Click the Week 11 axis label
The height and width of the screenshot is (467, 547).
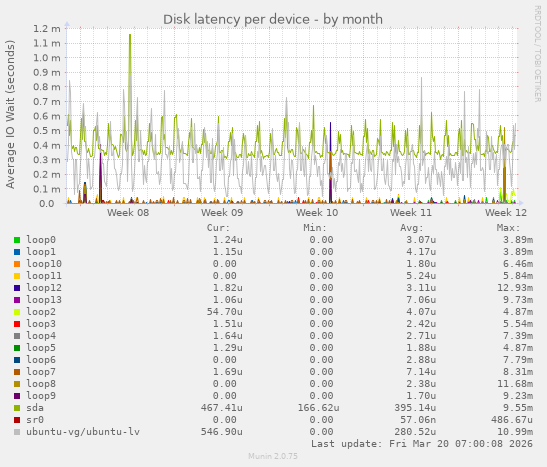tap(411, 213)
